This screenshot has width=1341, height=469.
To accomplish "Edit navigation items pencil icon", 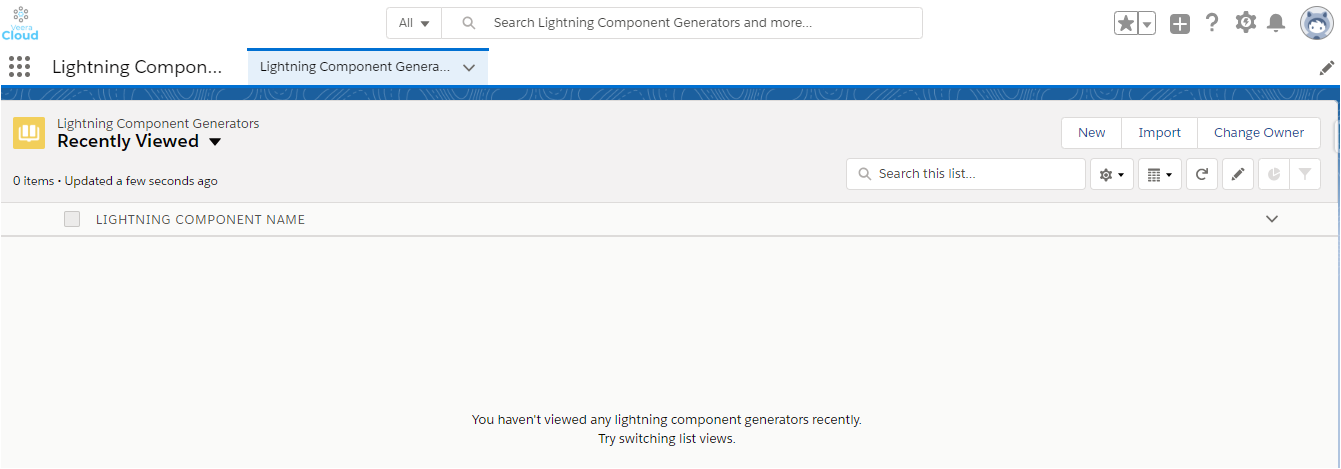I will [x=1327, y=67].
